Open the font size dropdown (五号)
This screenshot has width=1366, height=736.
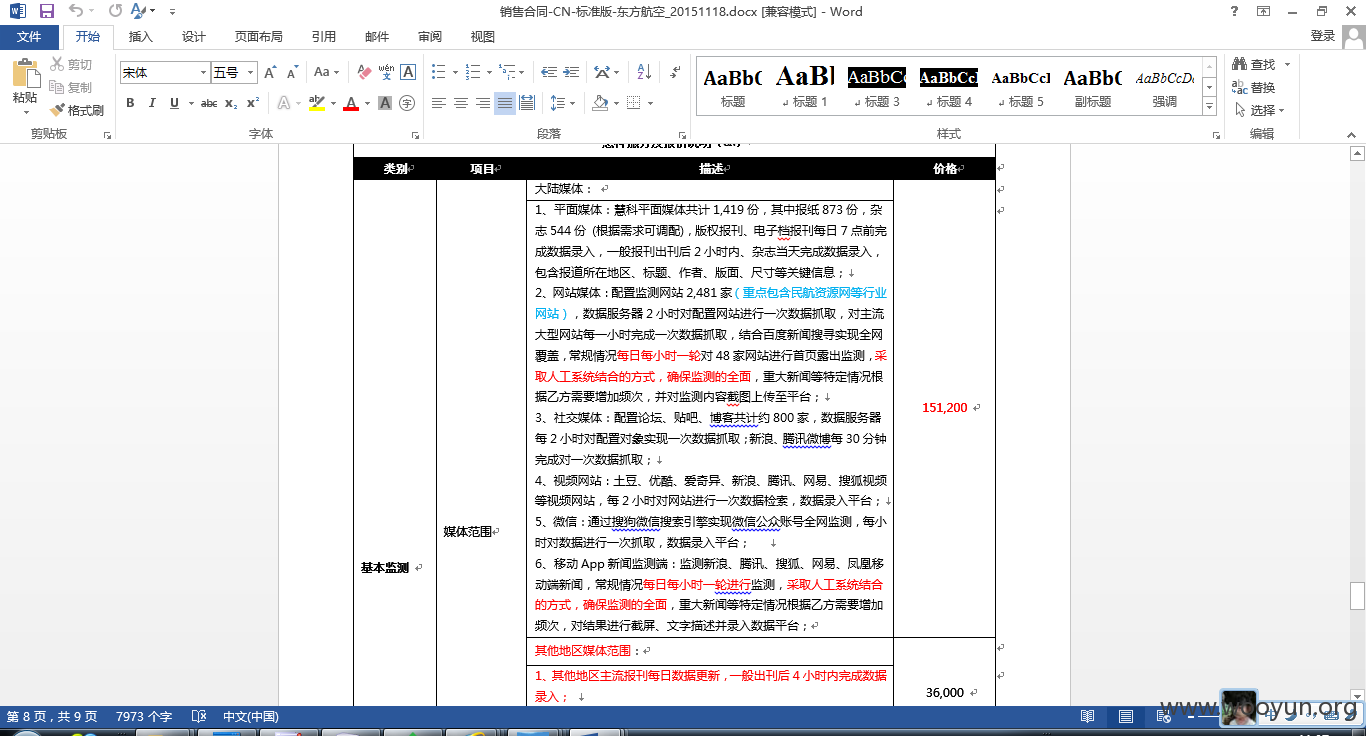251,73
